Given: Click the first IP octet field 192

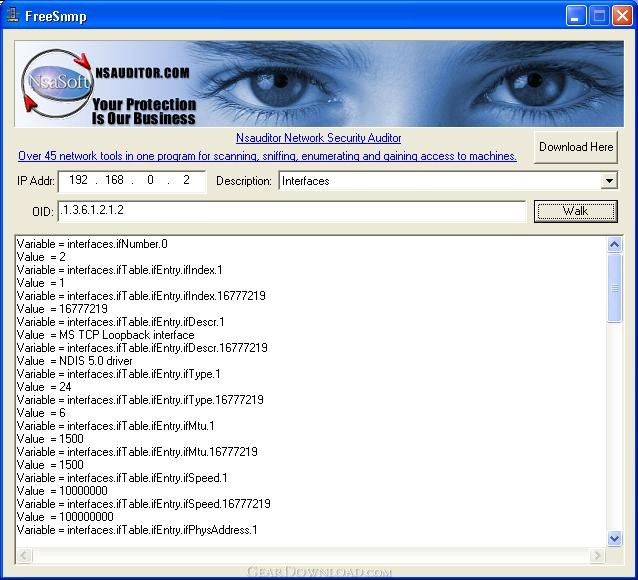Looking at the screenshot, I should pos(78,180).
